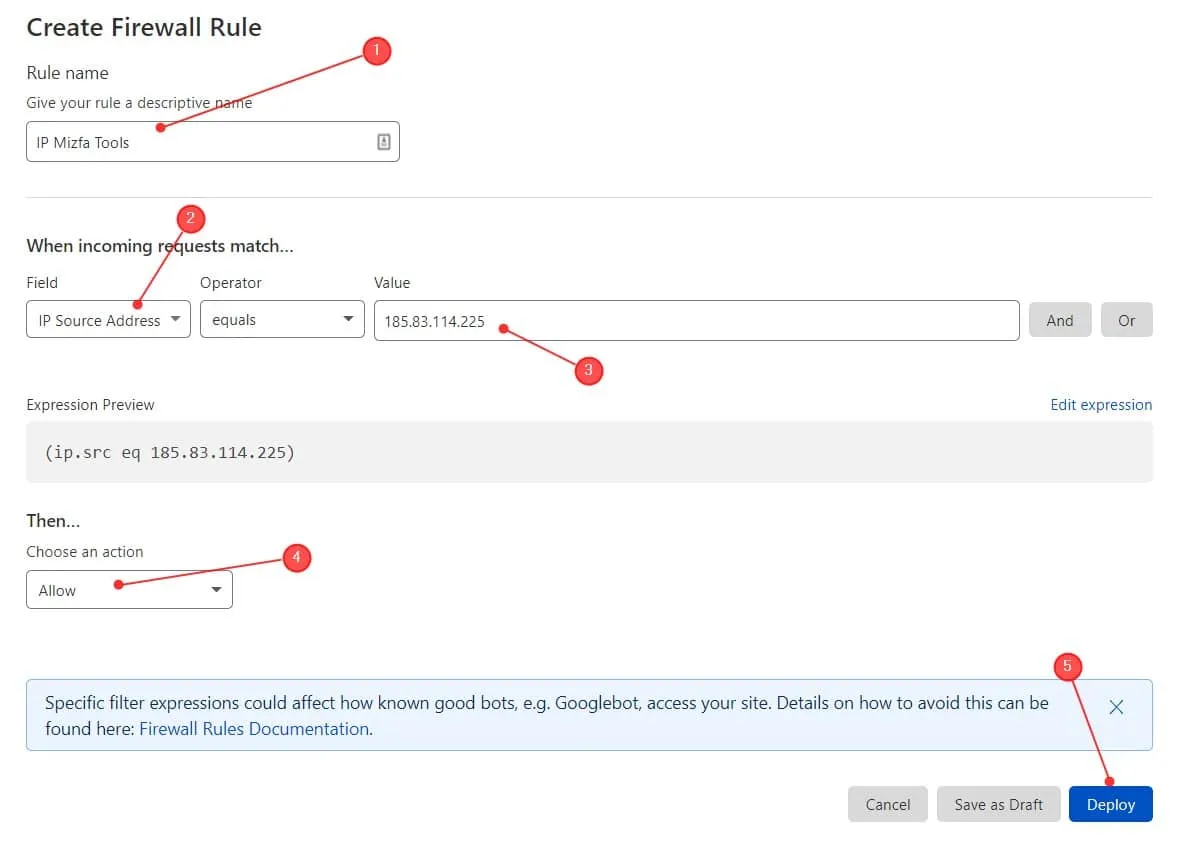
Task: Open Firewall Rules Documentation link
Action: coord(254,728)
